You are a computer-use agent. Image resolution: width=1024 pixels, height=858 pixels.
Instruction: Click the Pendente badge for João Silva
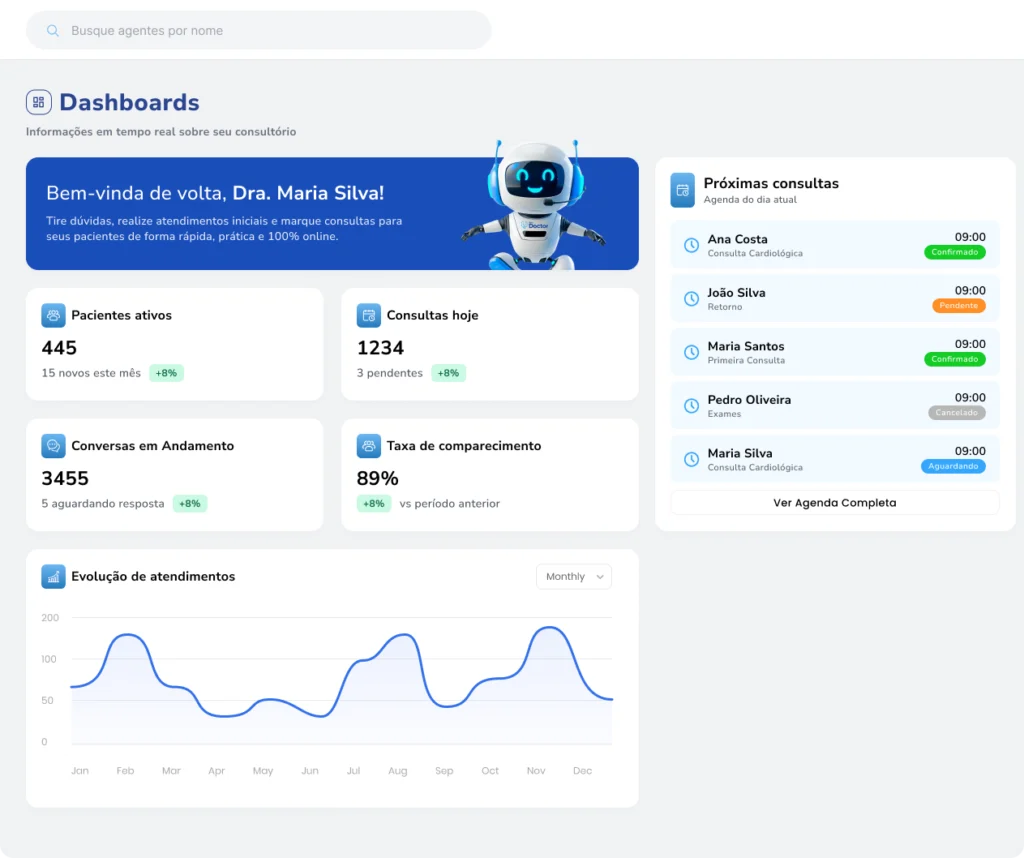pyautogui.click(x=958, y=306)
